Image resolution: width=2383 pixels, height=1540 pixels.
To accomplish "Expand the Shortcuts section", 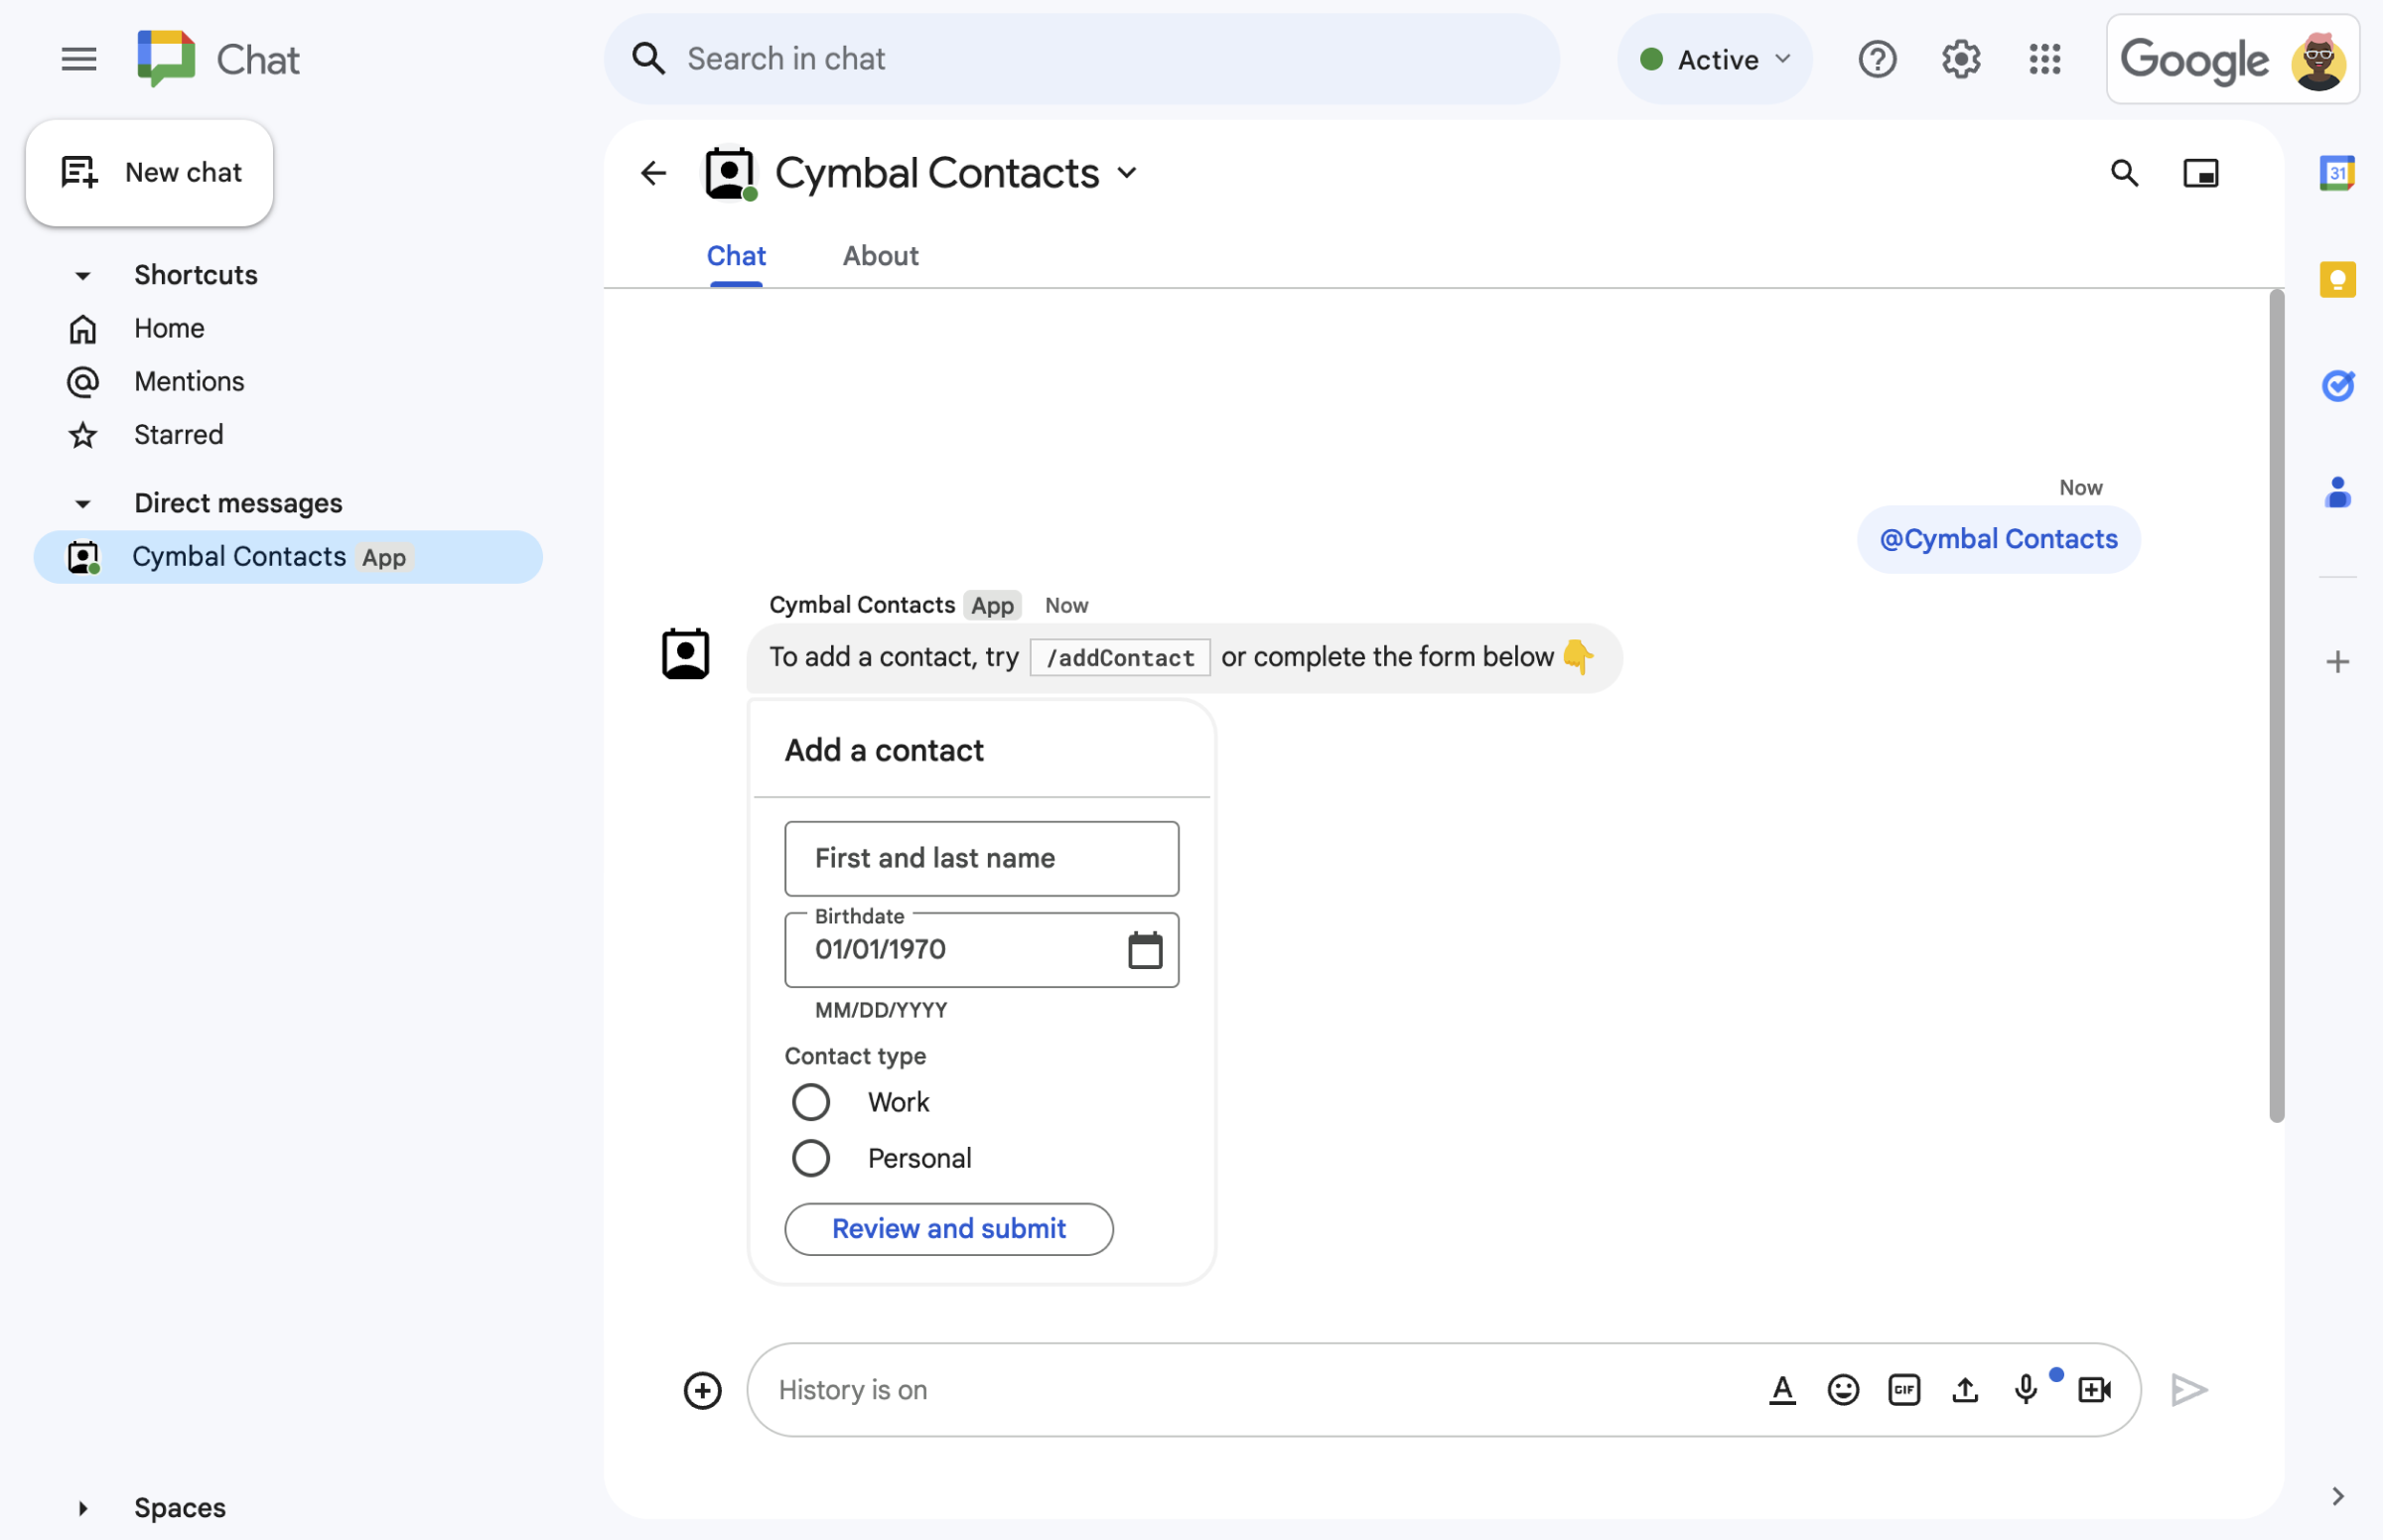I will coord(81,274).
